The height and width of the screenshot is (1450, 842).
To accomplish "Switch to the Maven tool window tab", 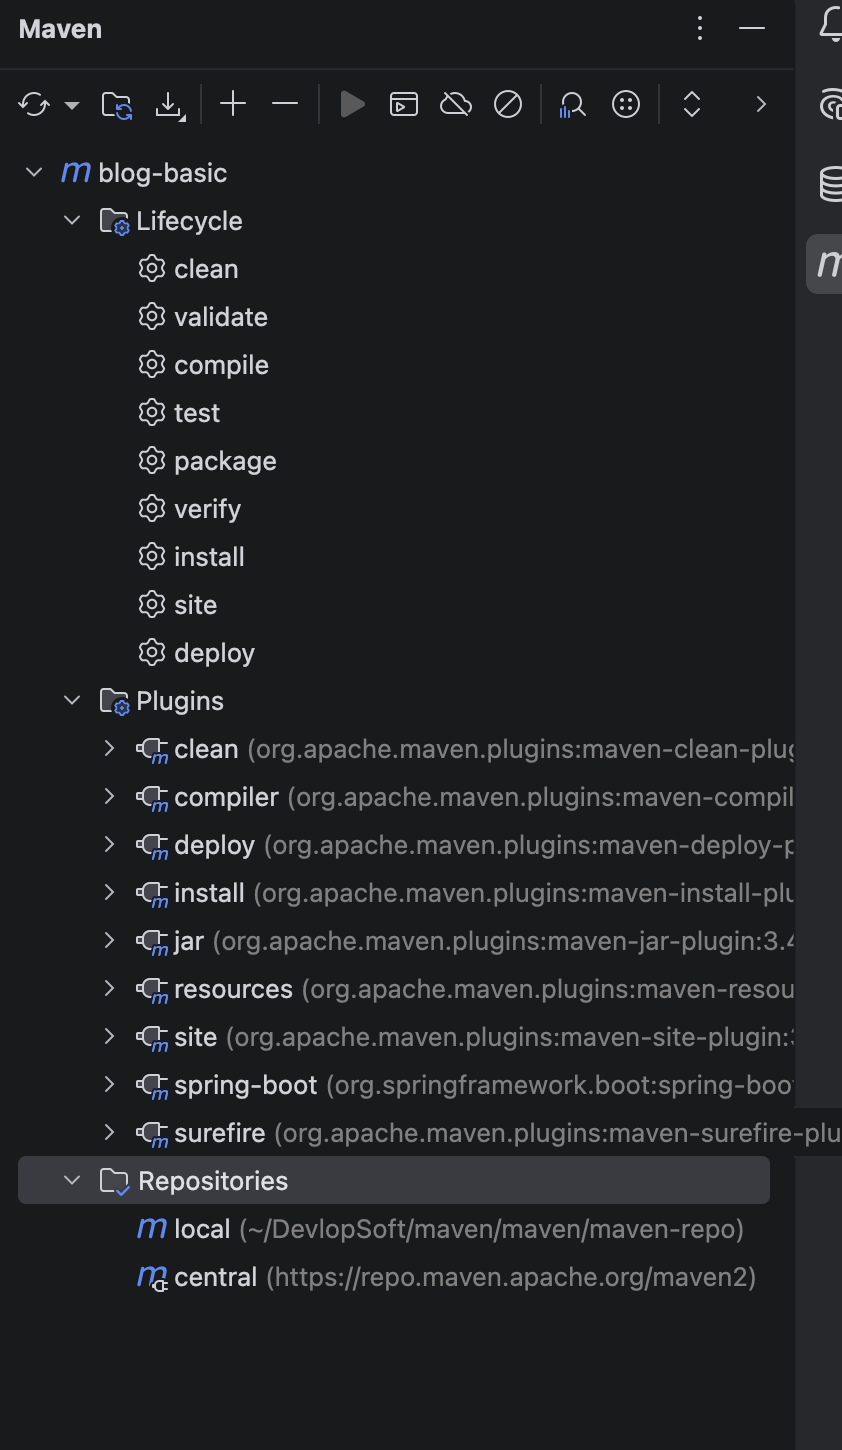I will coord(828,263).
